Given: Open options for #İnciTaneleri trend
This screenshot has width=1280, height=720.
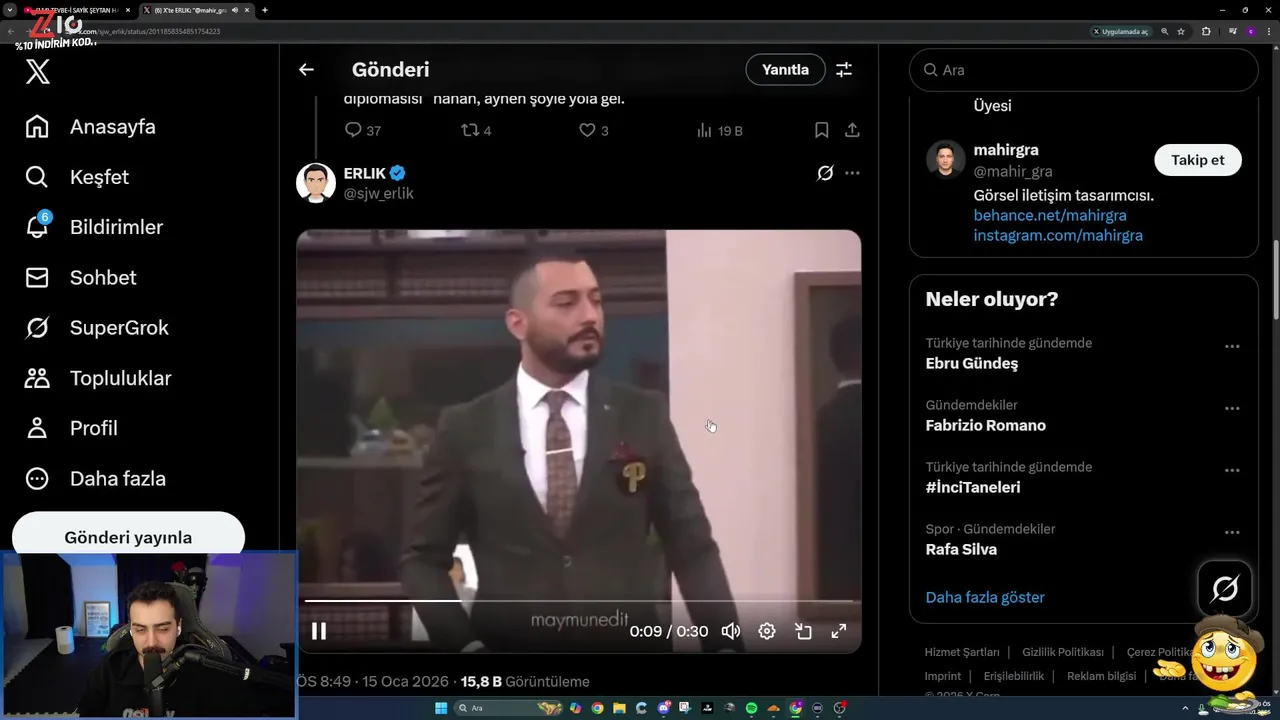Looking at the screenshot, I should click(x=1232, y=471).
